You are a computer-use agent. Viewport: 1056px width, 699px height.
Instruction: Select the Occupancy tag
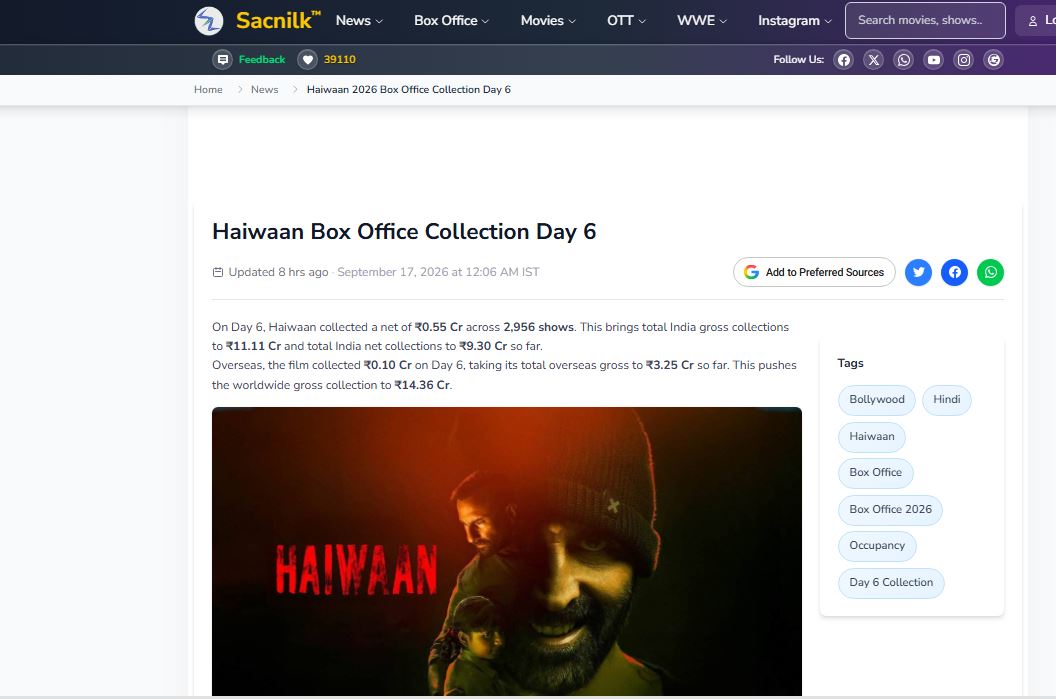[x=877, y=546]
